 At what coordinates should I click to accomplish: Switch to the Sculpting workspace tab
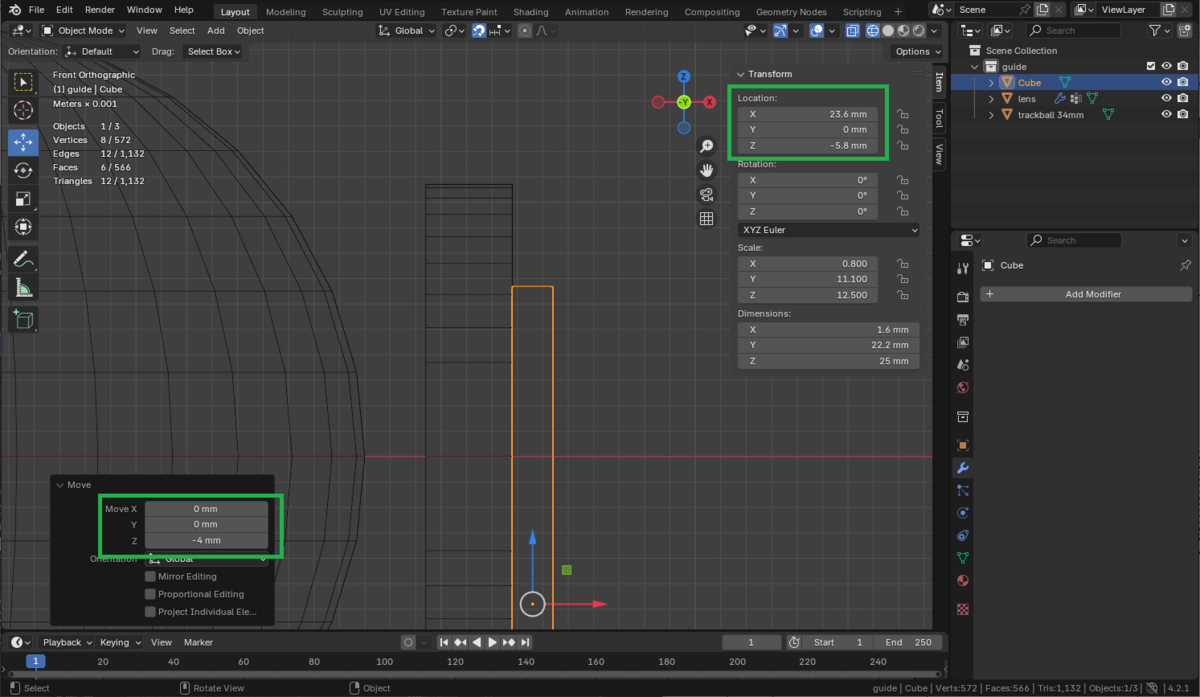point(342,12)
